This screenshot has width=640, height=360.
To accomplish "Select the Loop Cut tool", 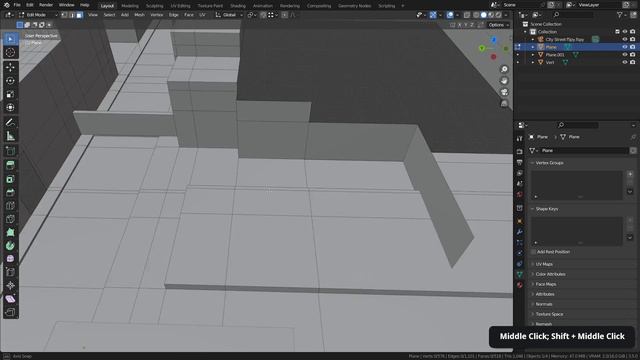I will pos(10,206).
